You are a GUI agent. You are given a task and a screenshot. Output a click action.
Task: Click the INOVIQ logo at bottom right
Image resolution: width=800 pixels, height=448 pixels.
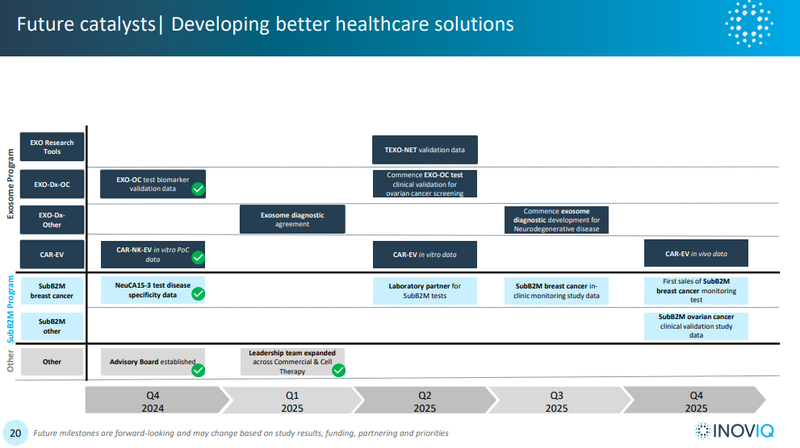(x=735, y=431)
